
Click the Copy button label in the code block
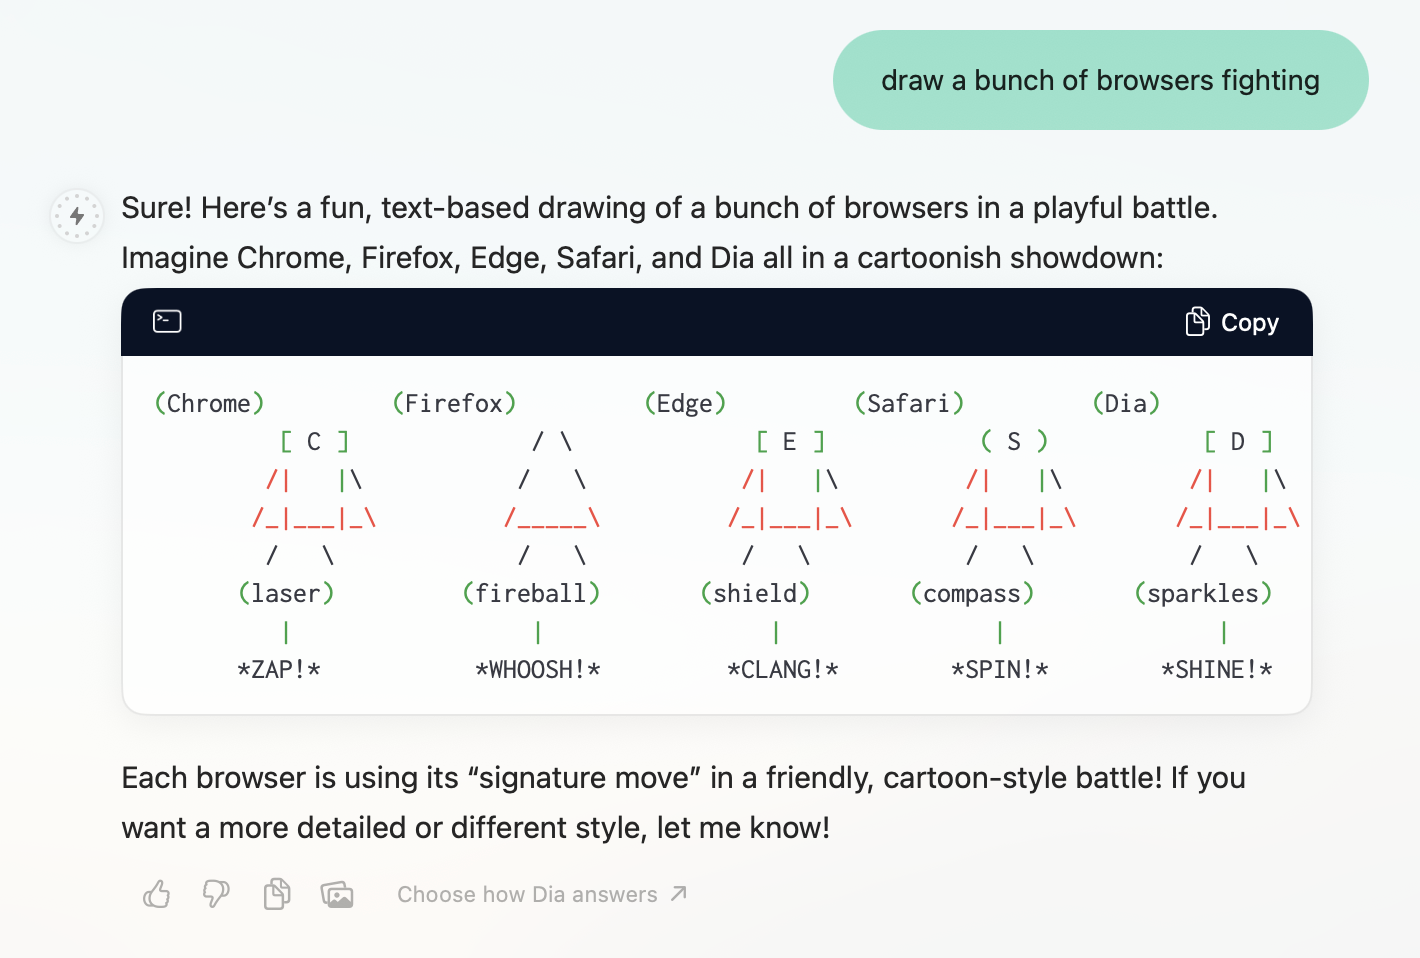(1250, 322)
